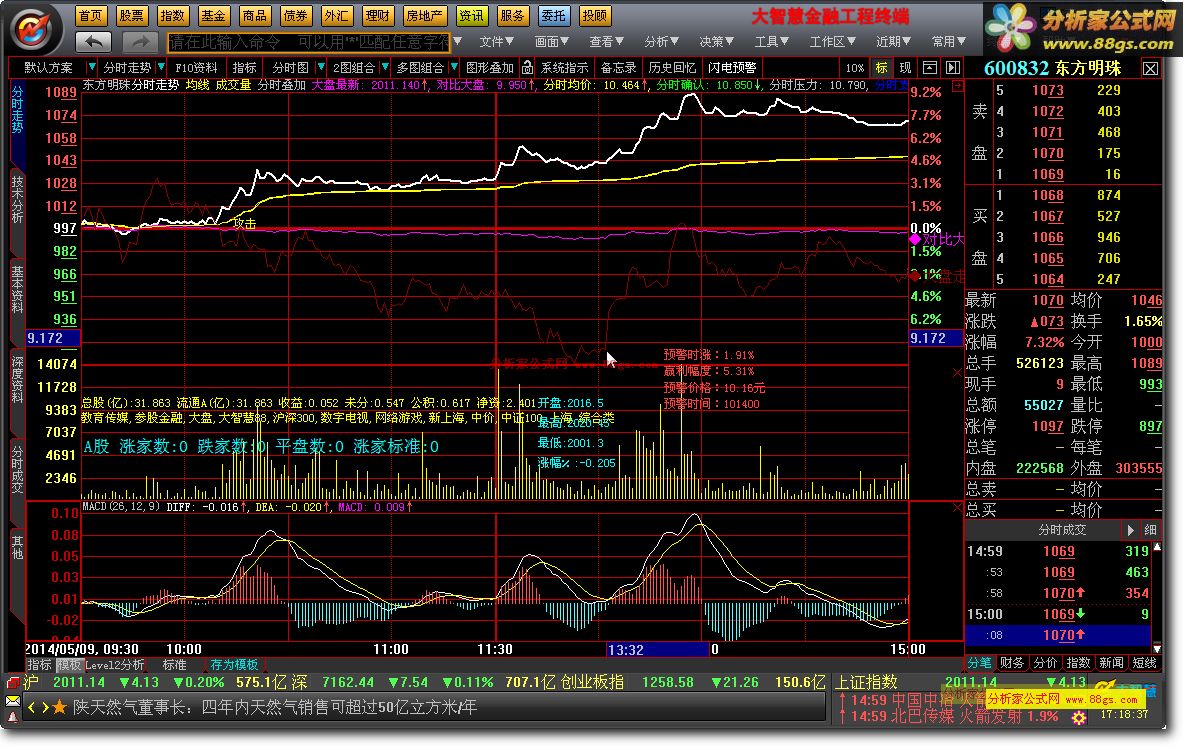The height and width of the screenshot is (747, 1185).
Task: Open the 分时走势 dropdown arrow
Action: tap(160, 67)
